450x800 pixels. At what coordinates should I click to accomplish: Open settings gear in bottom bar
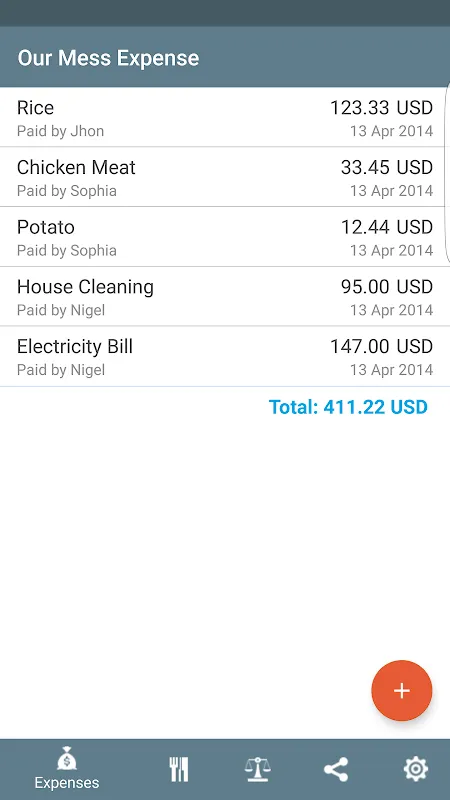(x=416, y=769)
